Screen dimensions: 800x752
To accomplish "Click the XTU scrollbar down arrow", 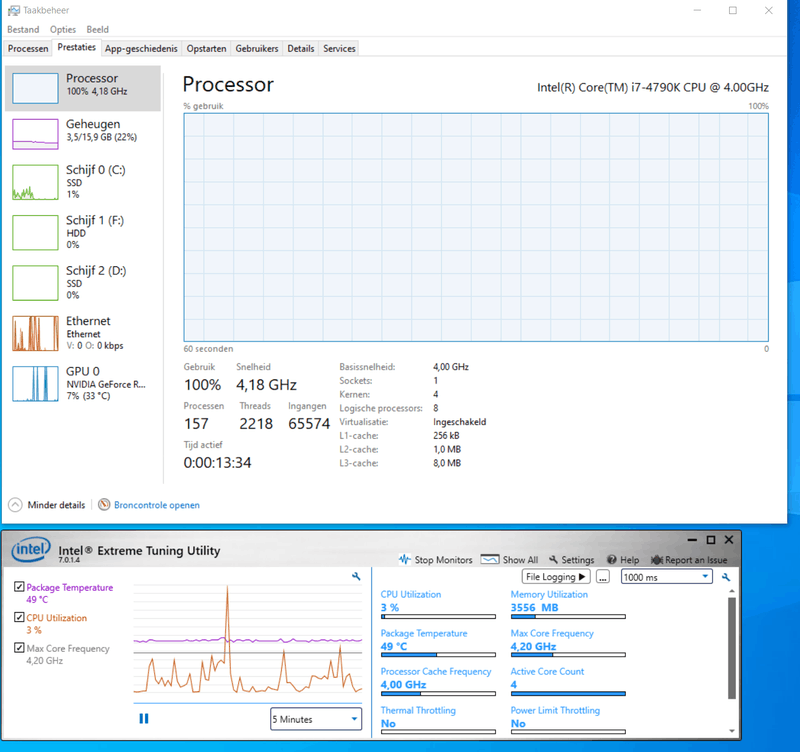I will [x=732, y=731].
